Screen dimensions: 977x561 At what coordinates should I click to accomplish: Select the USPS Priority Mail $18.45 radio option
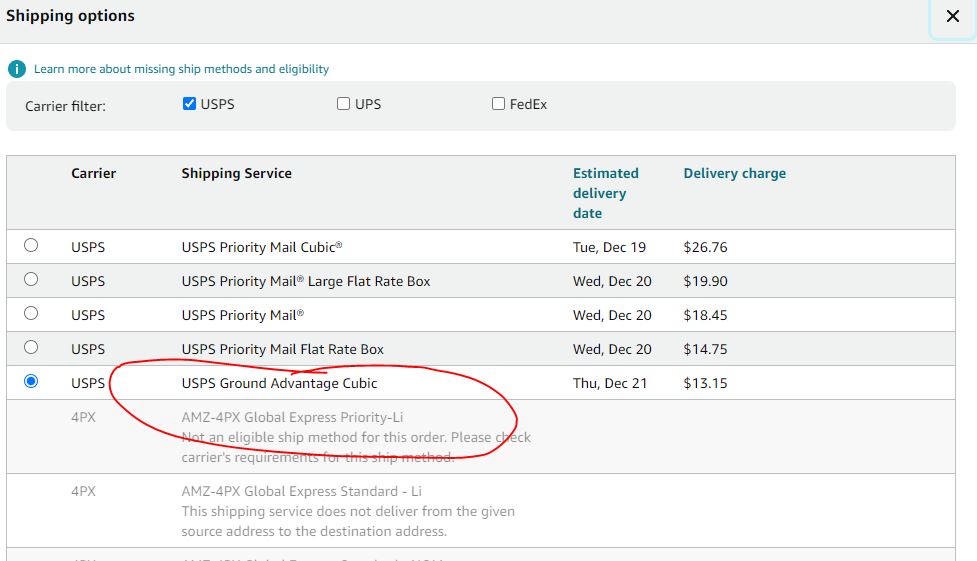point(31,313)
